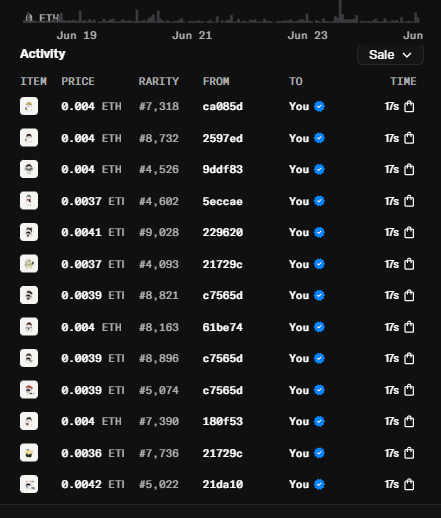
Task: Click verified badge in the 229620 row
Action: point(319,232)
